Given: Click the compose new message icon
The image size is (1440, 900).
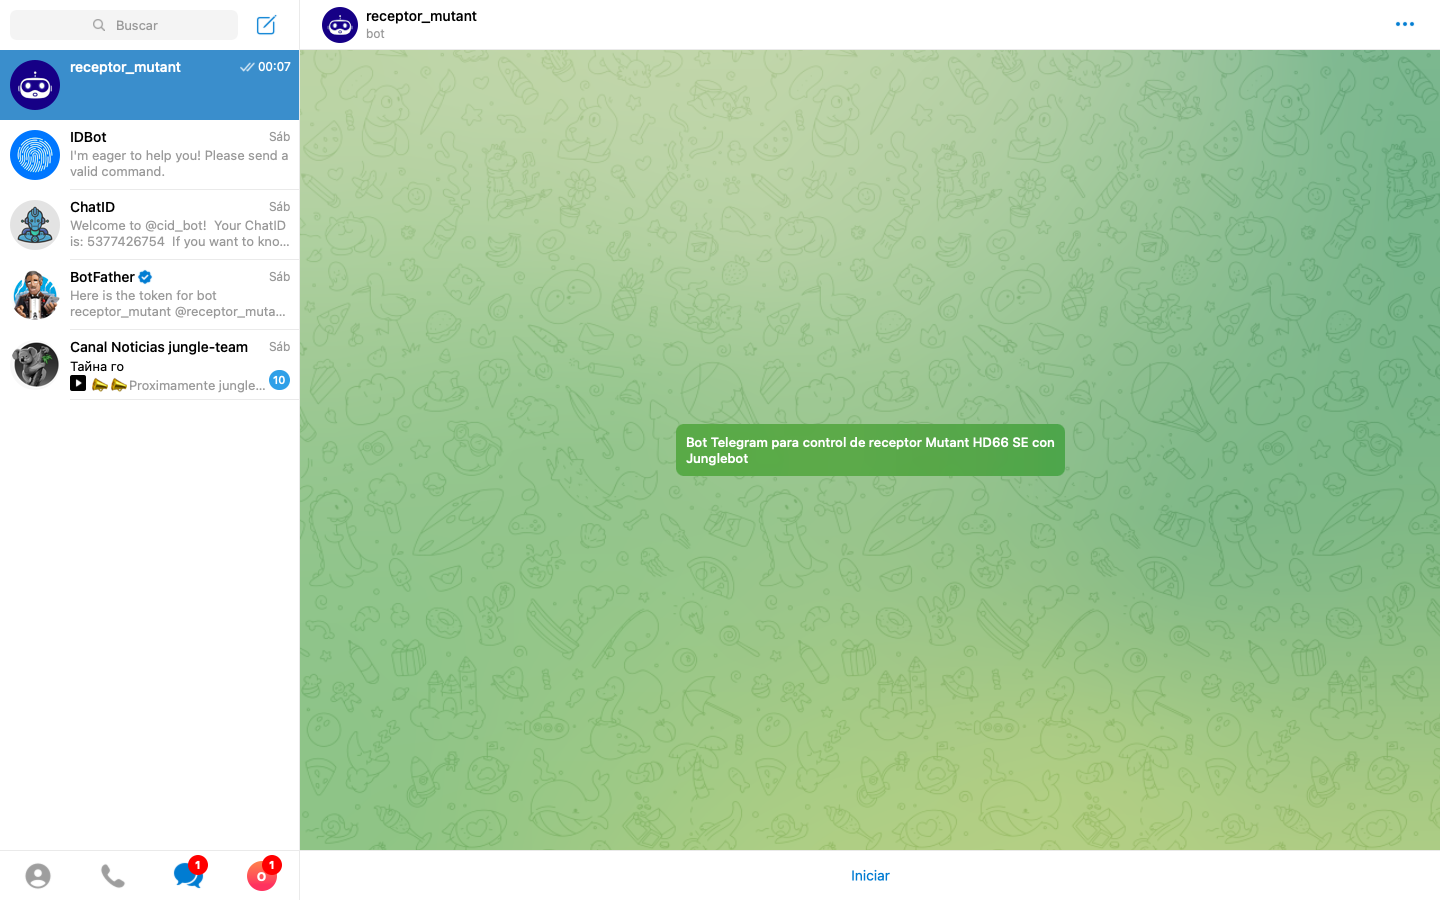Looking at the screenshot, I should coord(266,25).
